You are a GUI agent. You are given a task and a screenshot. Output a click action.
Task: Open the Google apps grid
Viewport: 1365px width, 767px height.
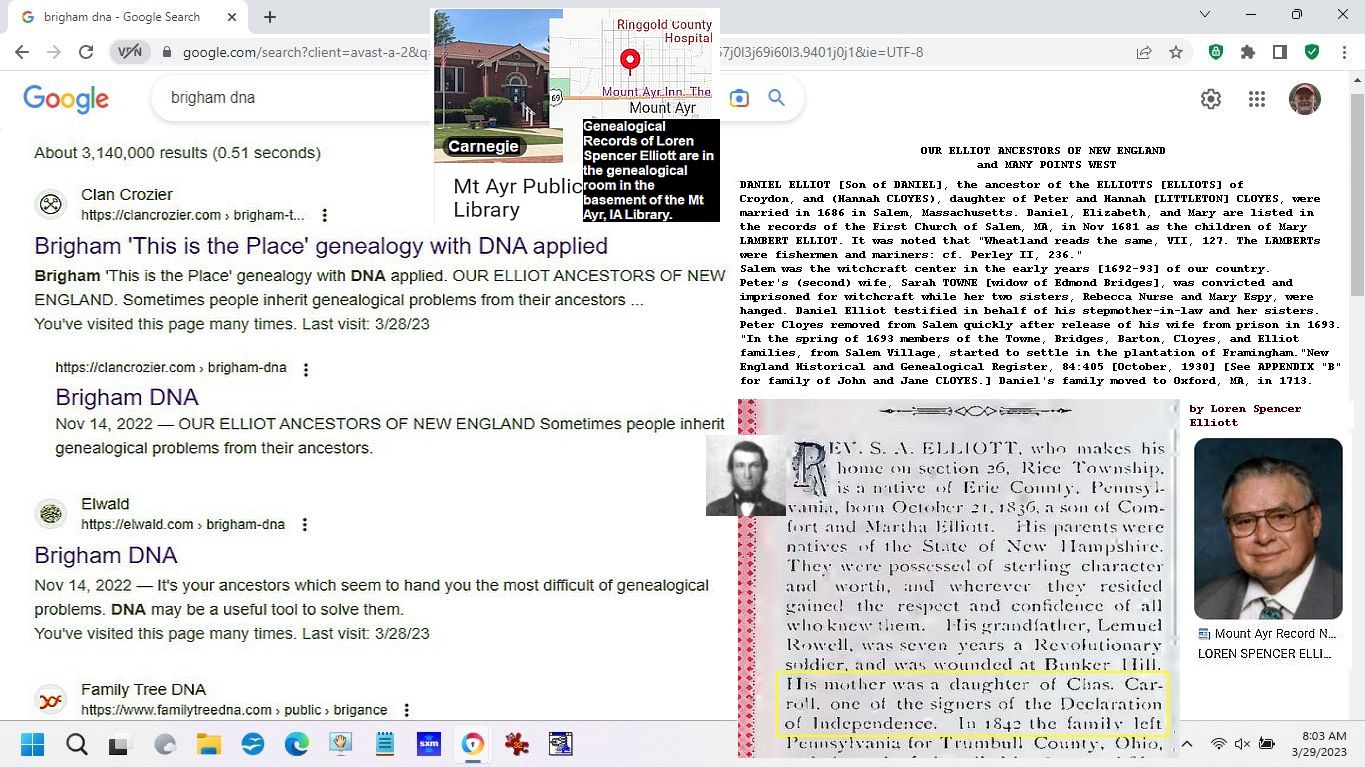tap(1257, 99)
